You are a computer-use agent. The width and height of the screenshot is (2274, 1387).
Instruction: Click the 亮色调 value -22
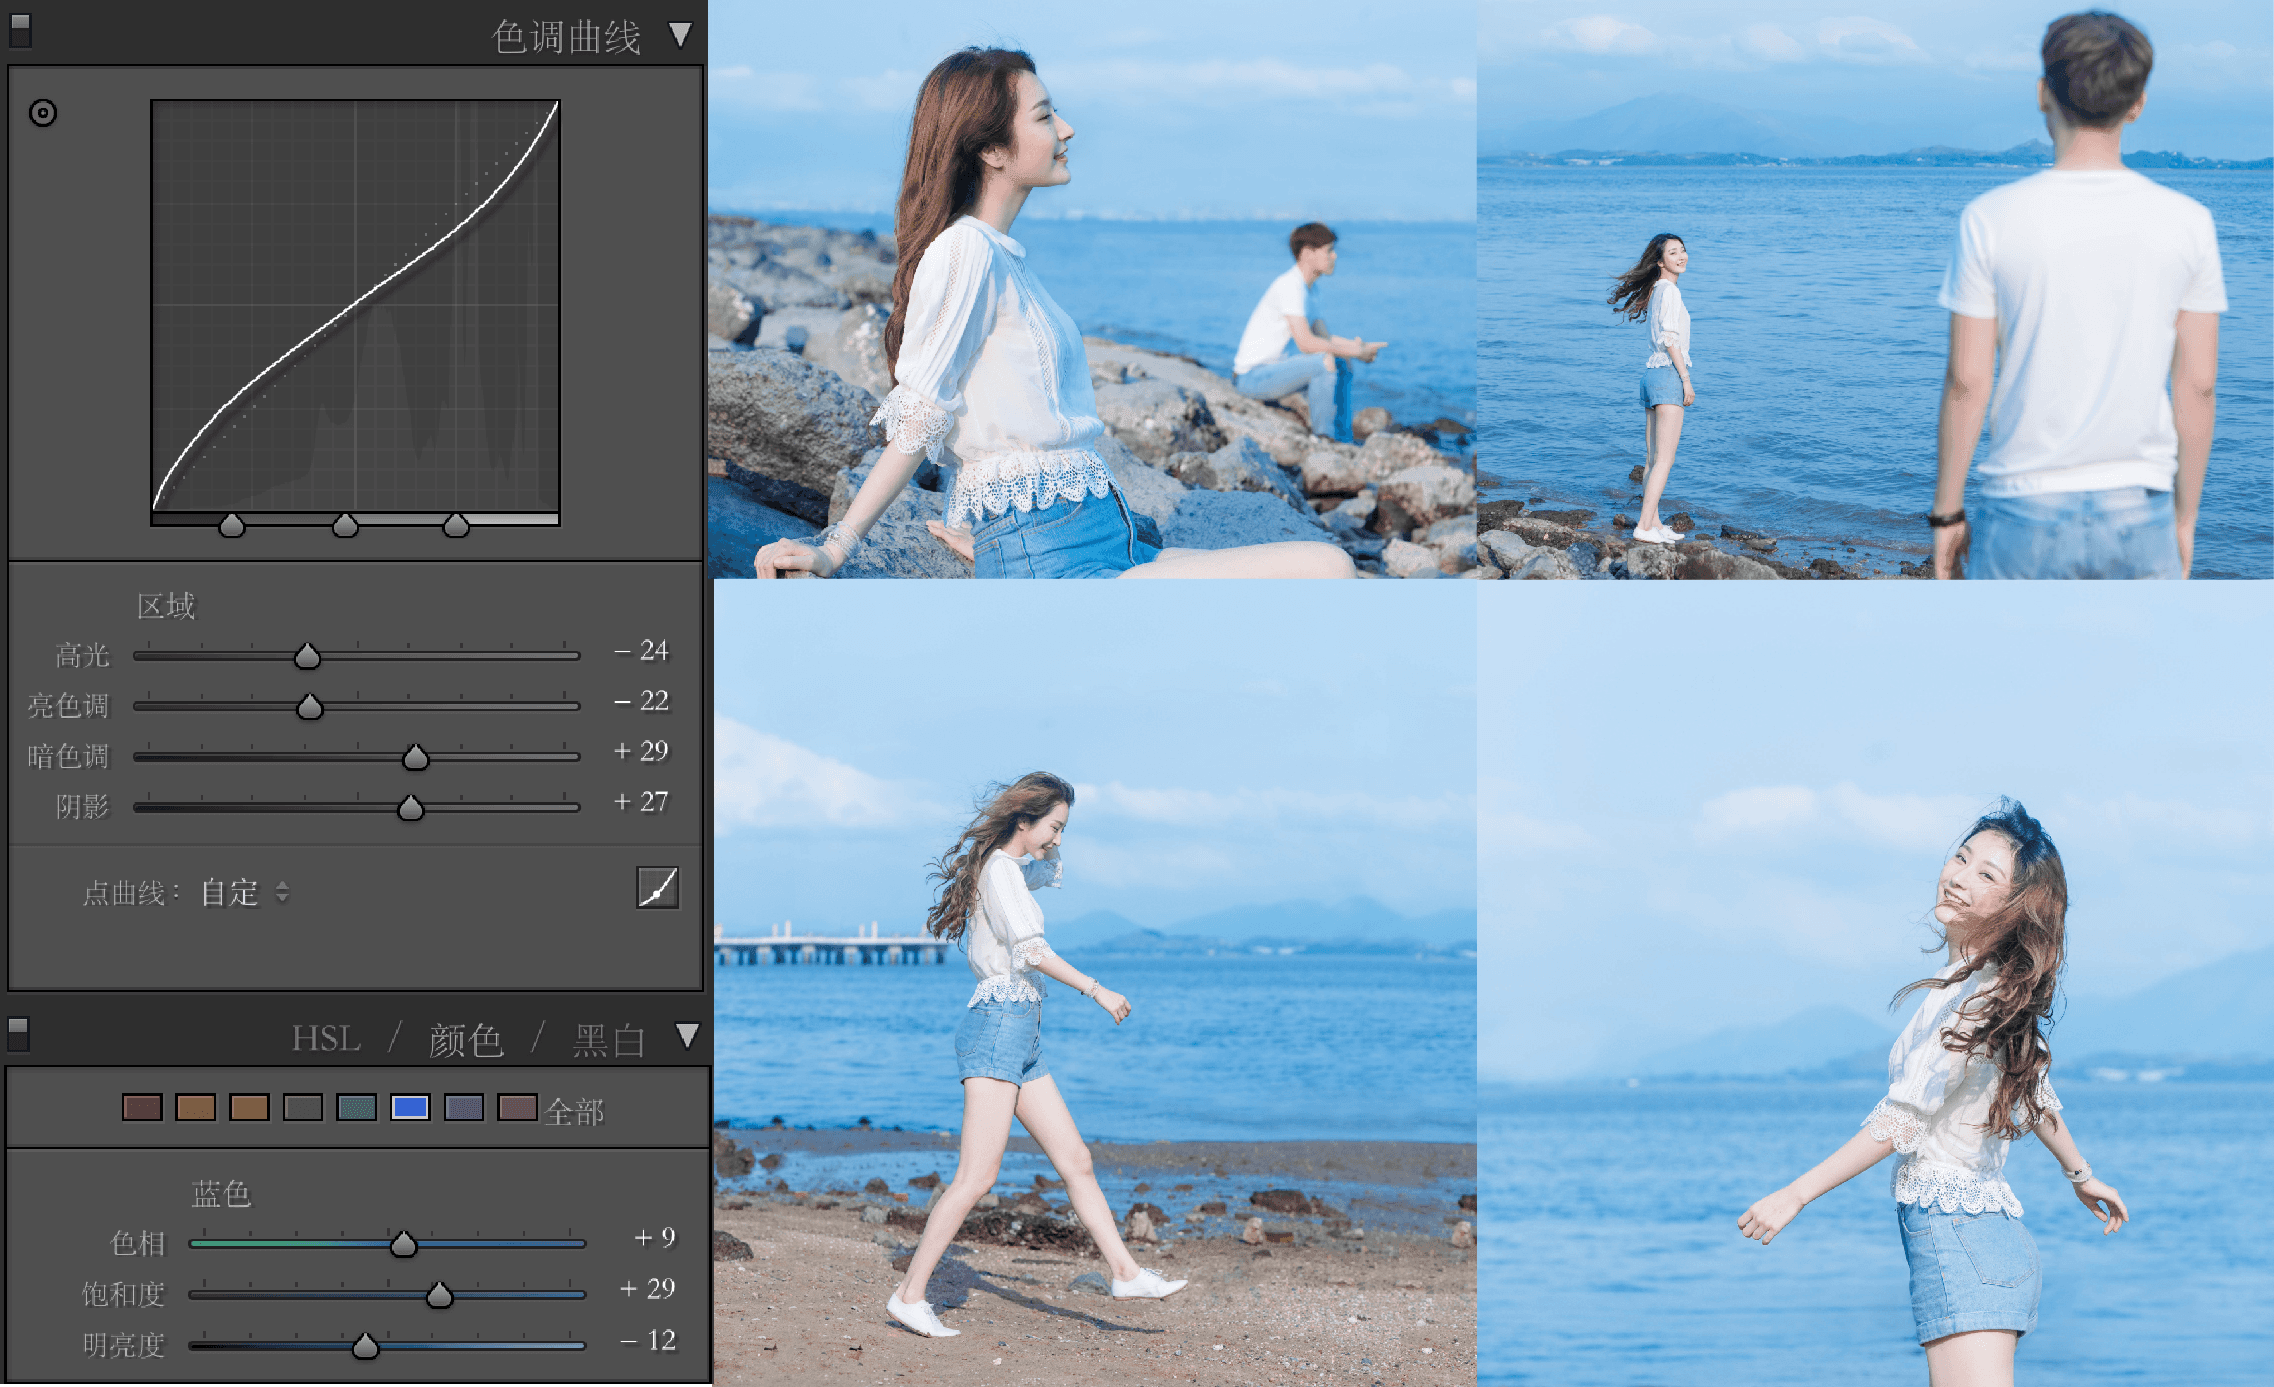point(642,701)
